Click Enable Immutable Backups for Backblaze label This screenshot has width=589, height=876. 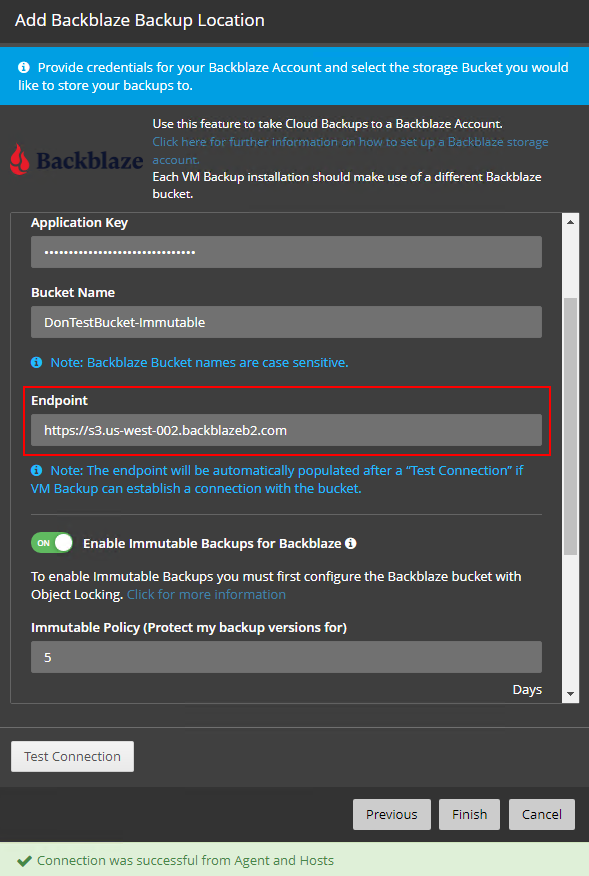(x=212, y=544)
